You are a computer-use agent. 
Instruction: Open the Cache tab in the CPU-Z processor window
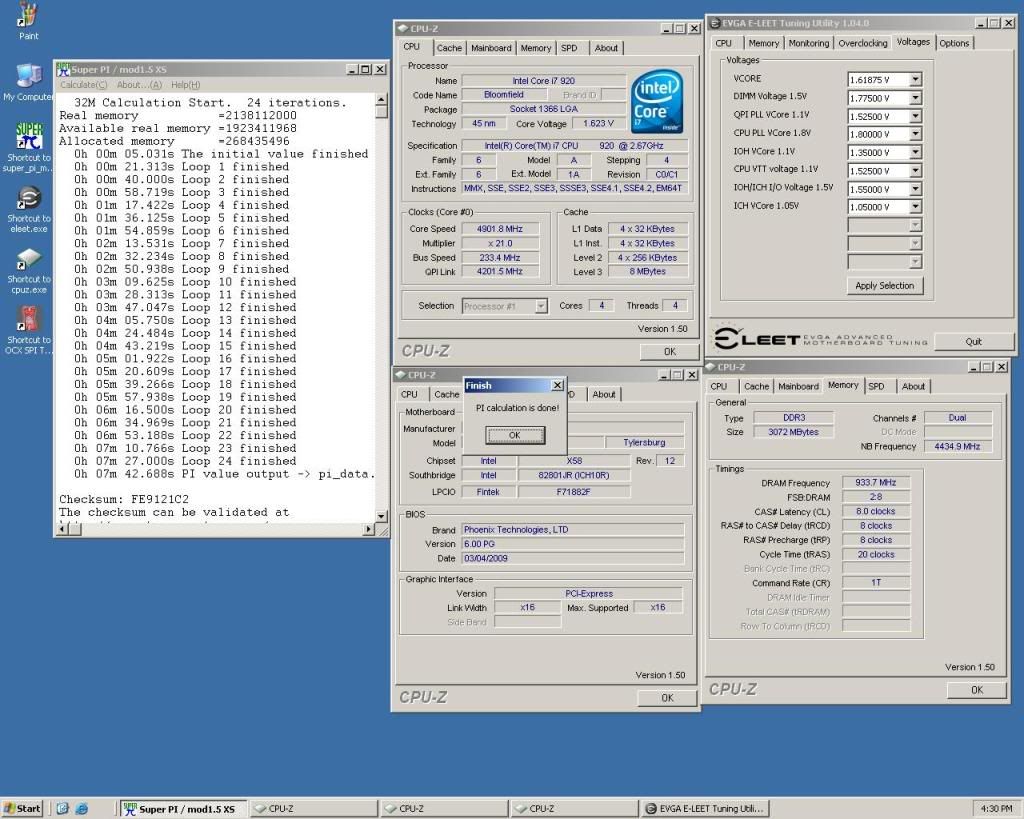tap(449, 48)
